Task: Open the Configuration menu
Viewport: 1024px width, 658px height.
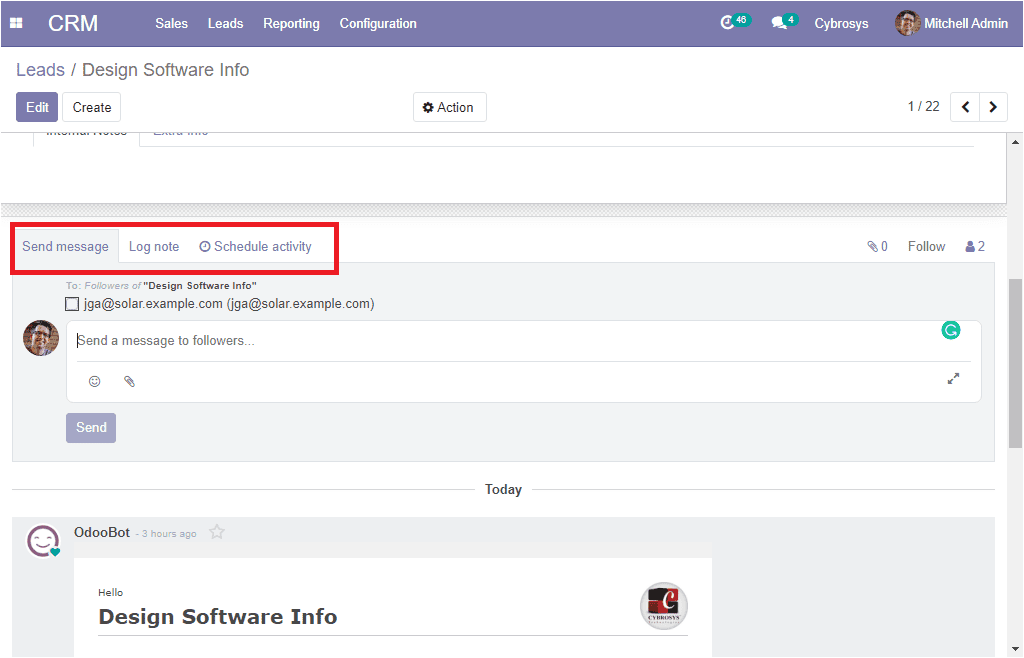Action: [378, 24]
